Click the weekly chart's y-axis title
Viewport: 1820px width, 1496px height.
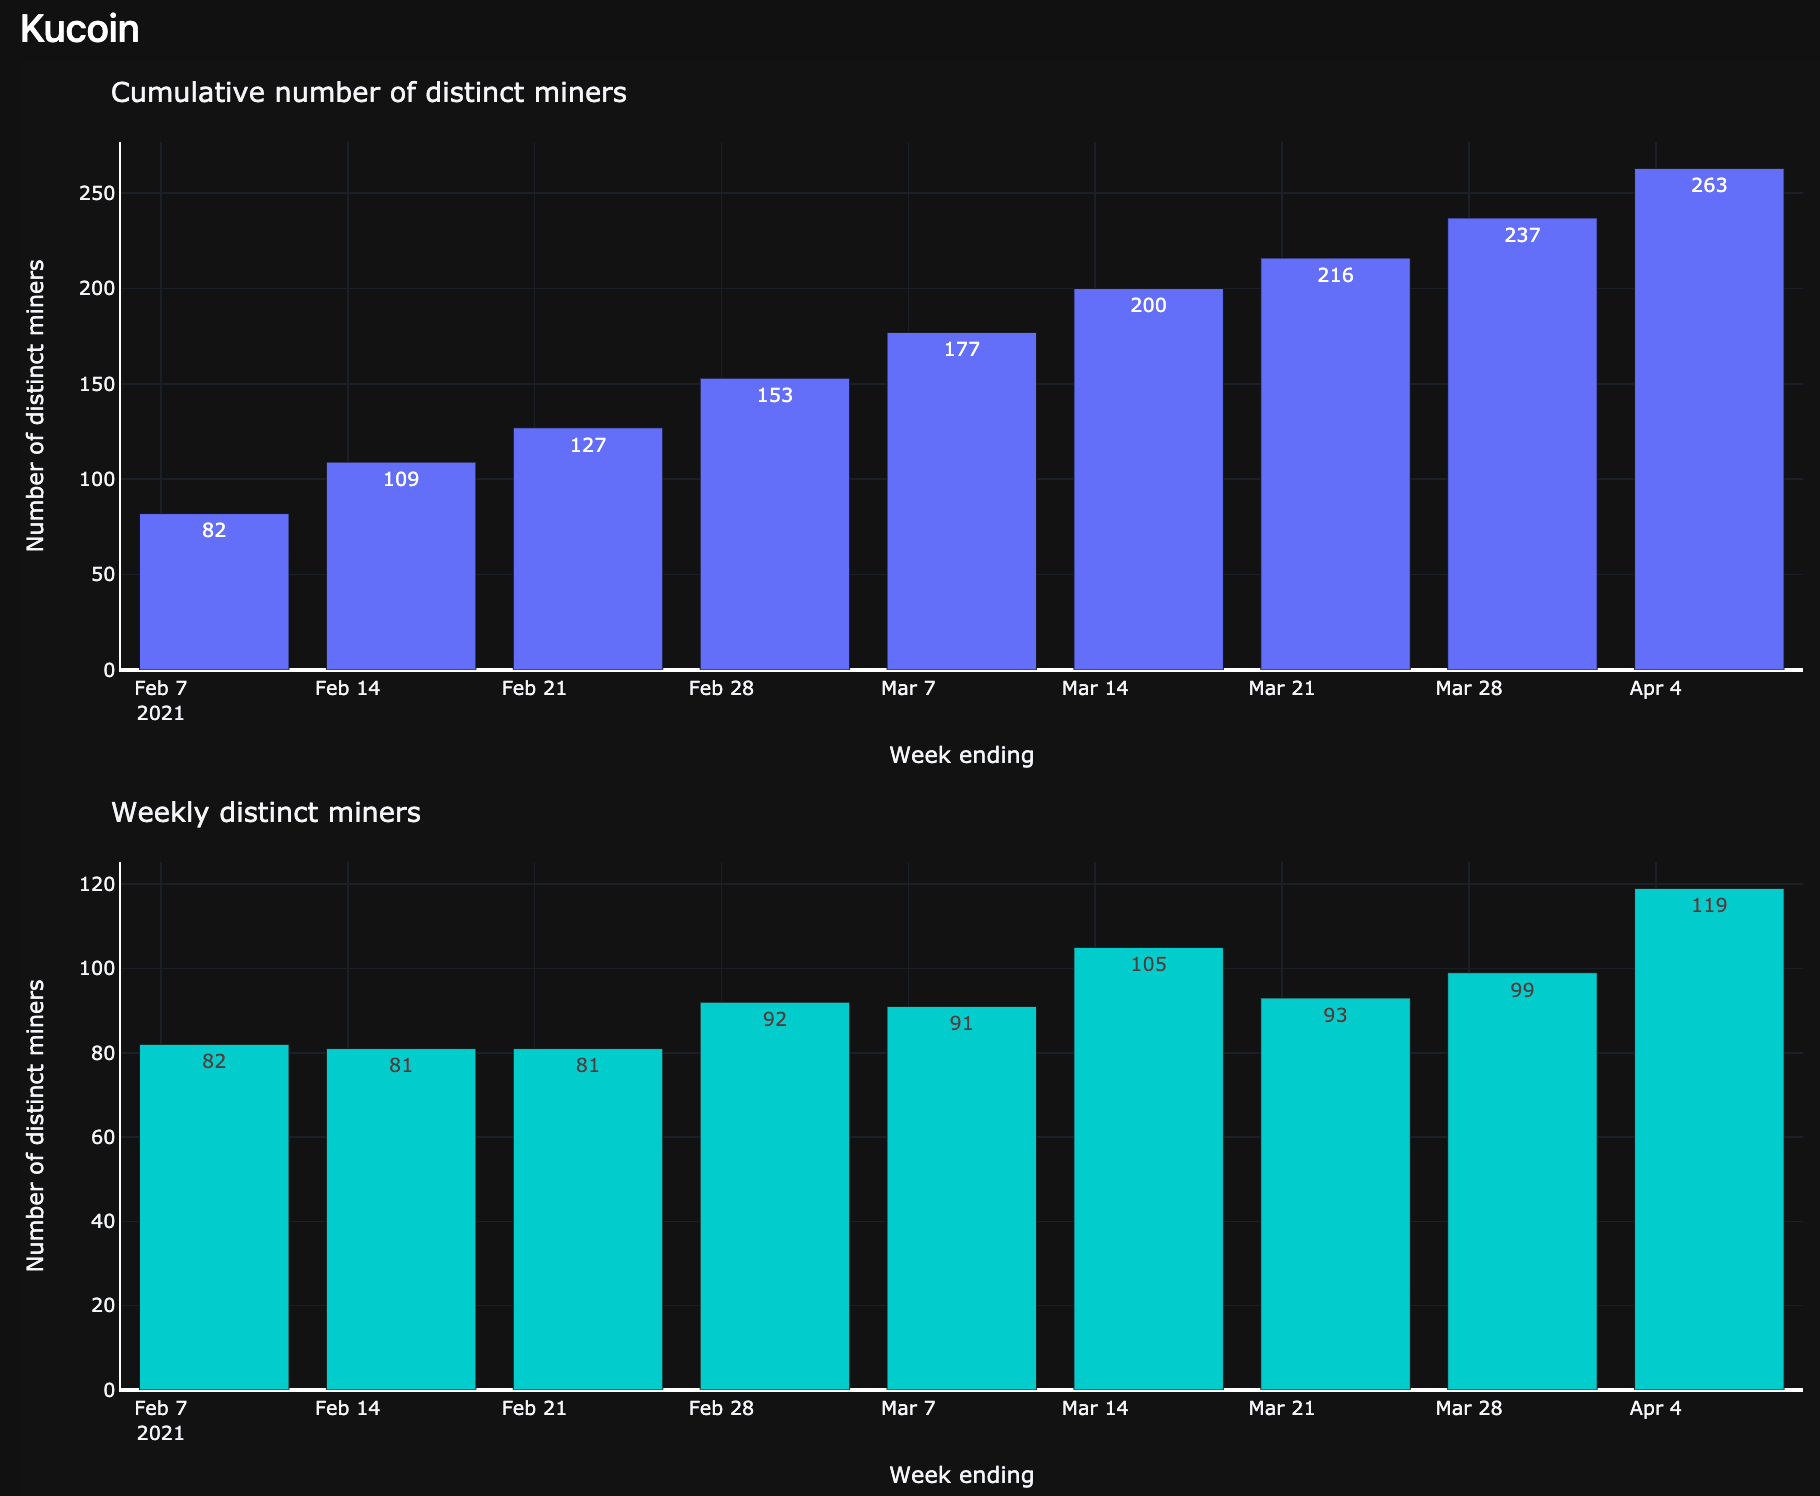(x=36, y=1125)
